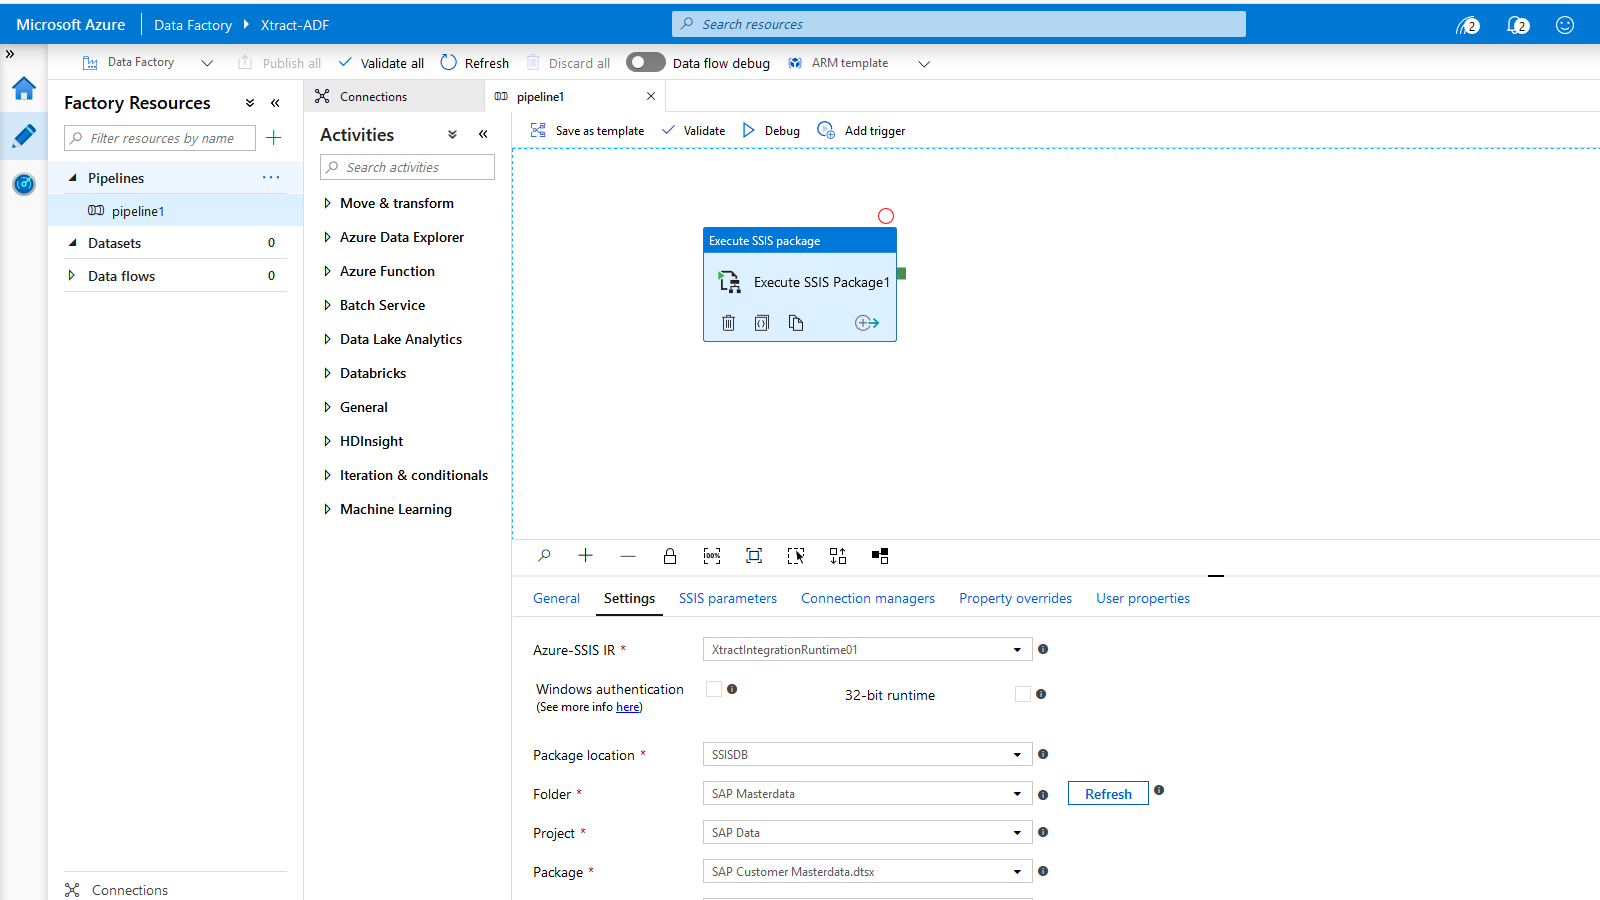Clone the Execute SSIS Package1 activity
1600x900 pixels.
pyautogui.click(x=796, y=322)
